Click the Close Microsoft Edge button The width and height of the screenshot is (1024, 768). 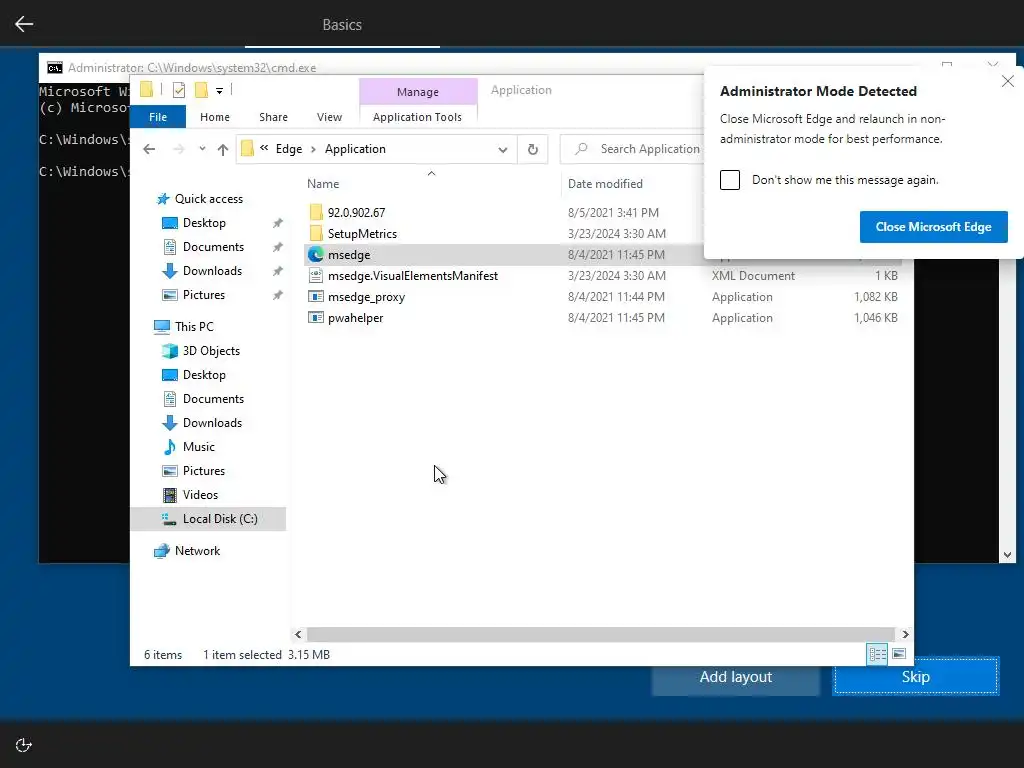pos(933,227)
